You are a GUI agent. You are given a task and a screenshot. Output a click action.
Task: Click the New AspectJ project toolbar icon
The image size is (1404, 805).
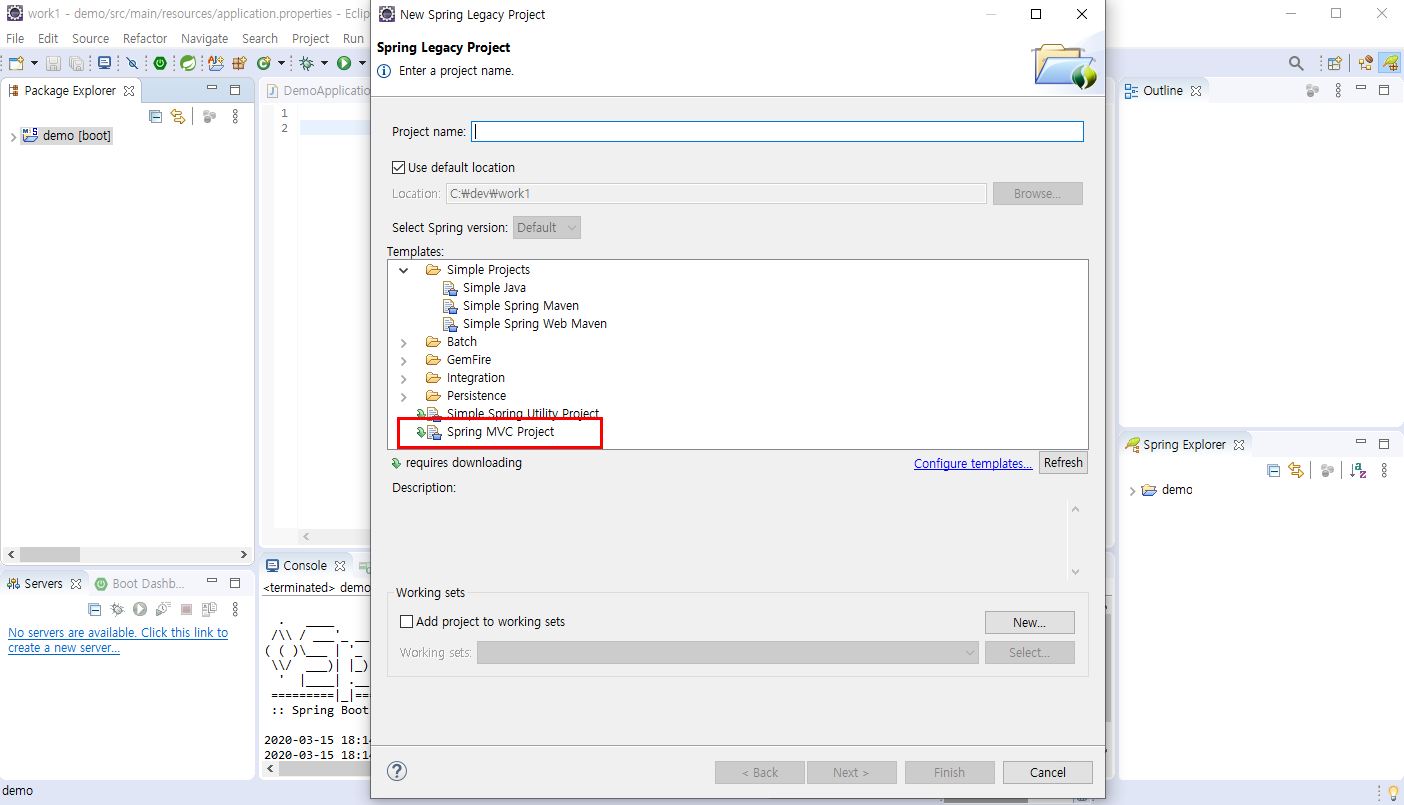click(x=216, y=63)
